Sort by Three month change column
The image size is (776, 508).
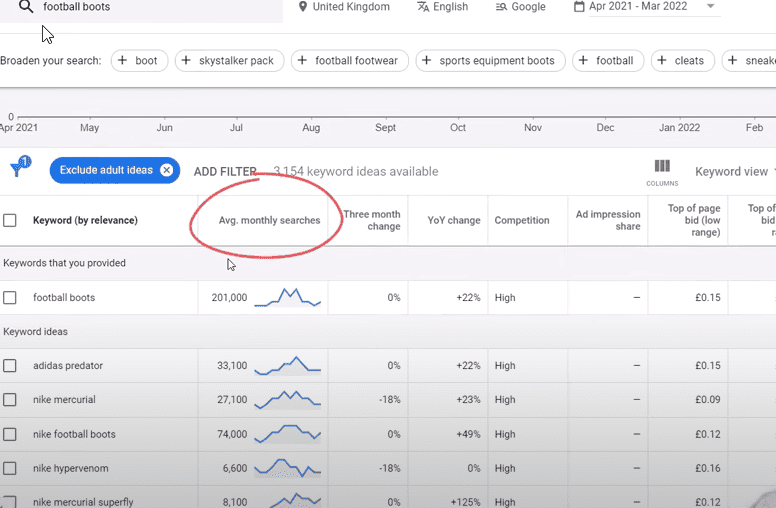tap(372, 220)
